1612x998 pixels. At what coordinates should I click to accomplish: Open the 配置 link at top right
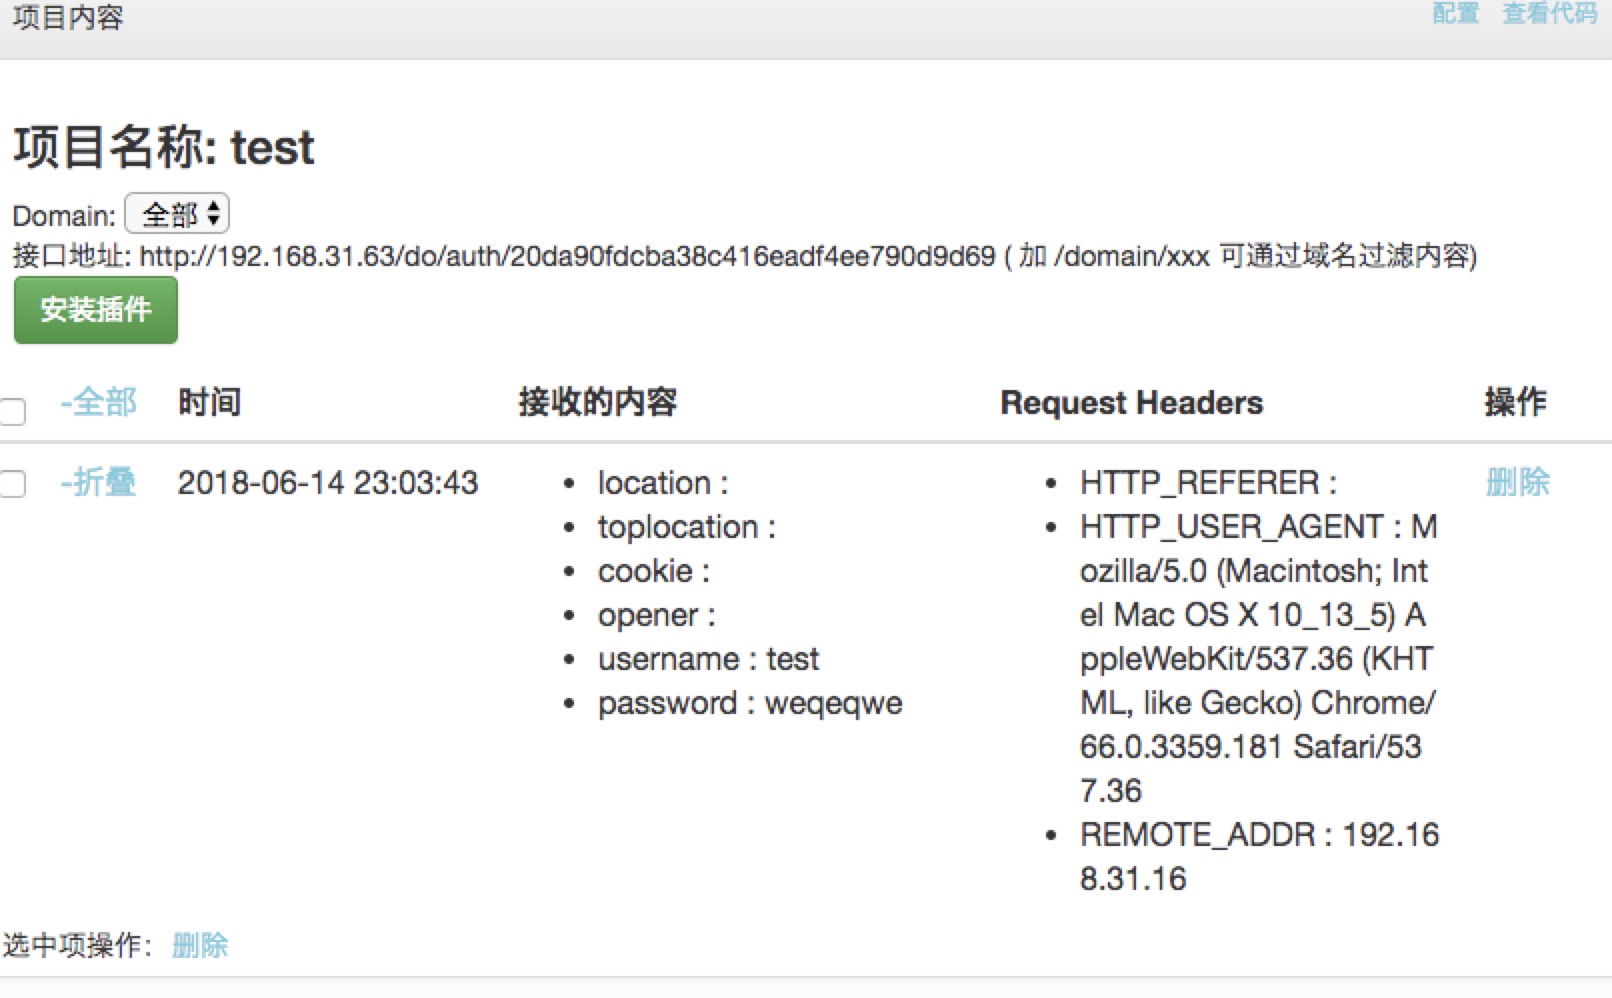point(1455,14)
